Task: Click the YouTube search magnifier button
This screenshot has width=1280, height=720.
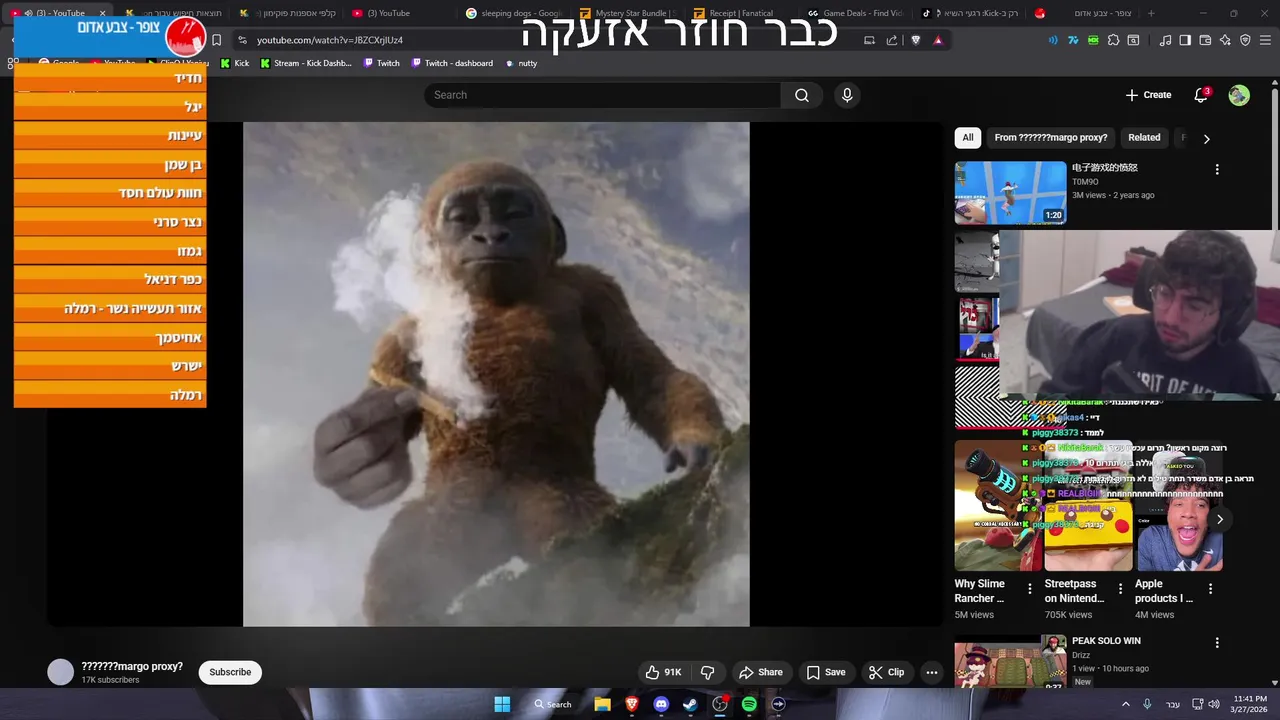Action: [x=801, y=95]
